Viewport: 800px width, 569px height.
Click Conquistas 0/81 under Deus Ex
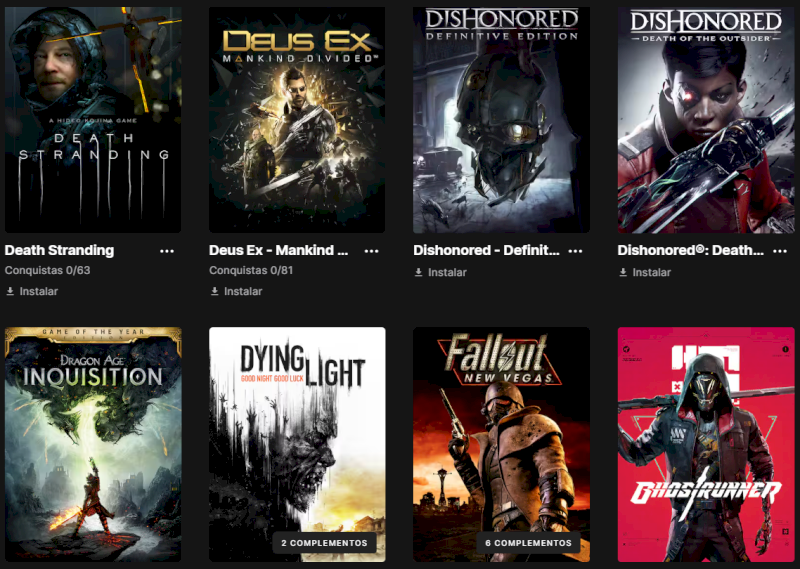coord(251,270)
